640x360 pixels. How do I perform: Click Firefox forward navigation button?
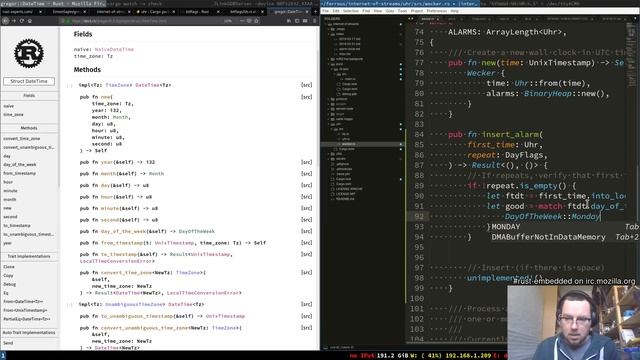(x=13, y=20)
